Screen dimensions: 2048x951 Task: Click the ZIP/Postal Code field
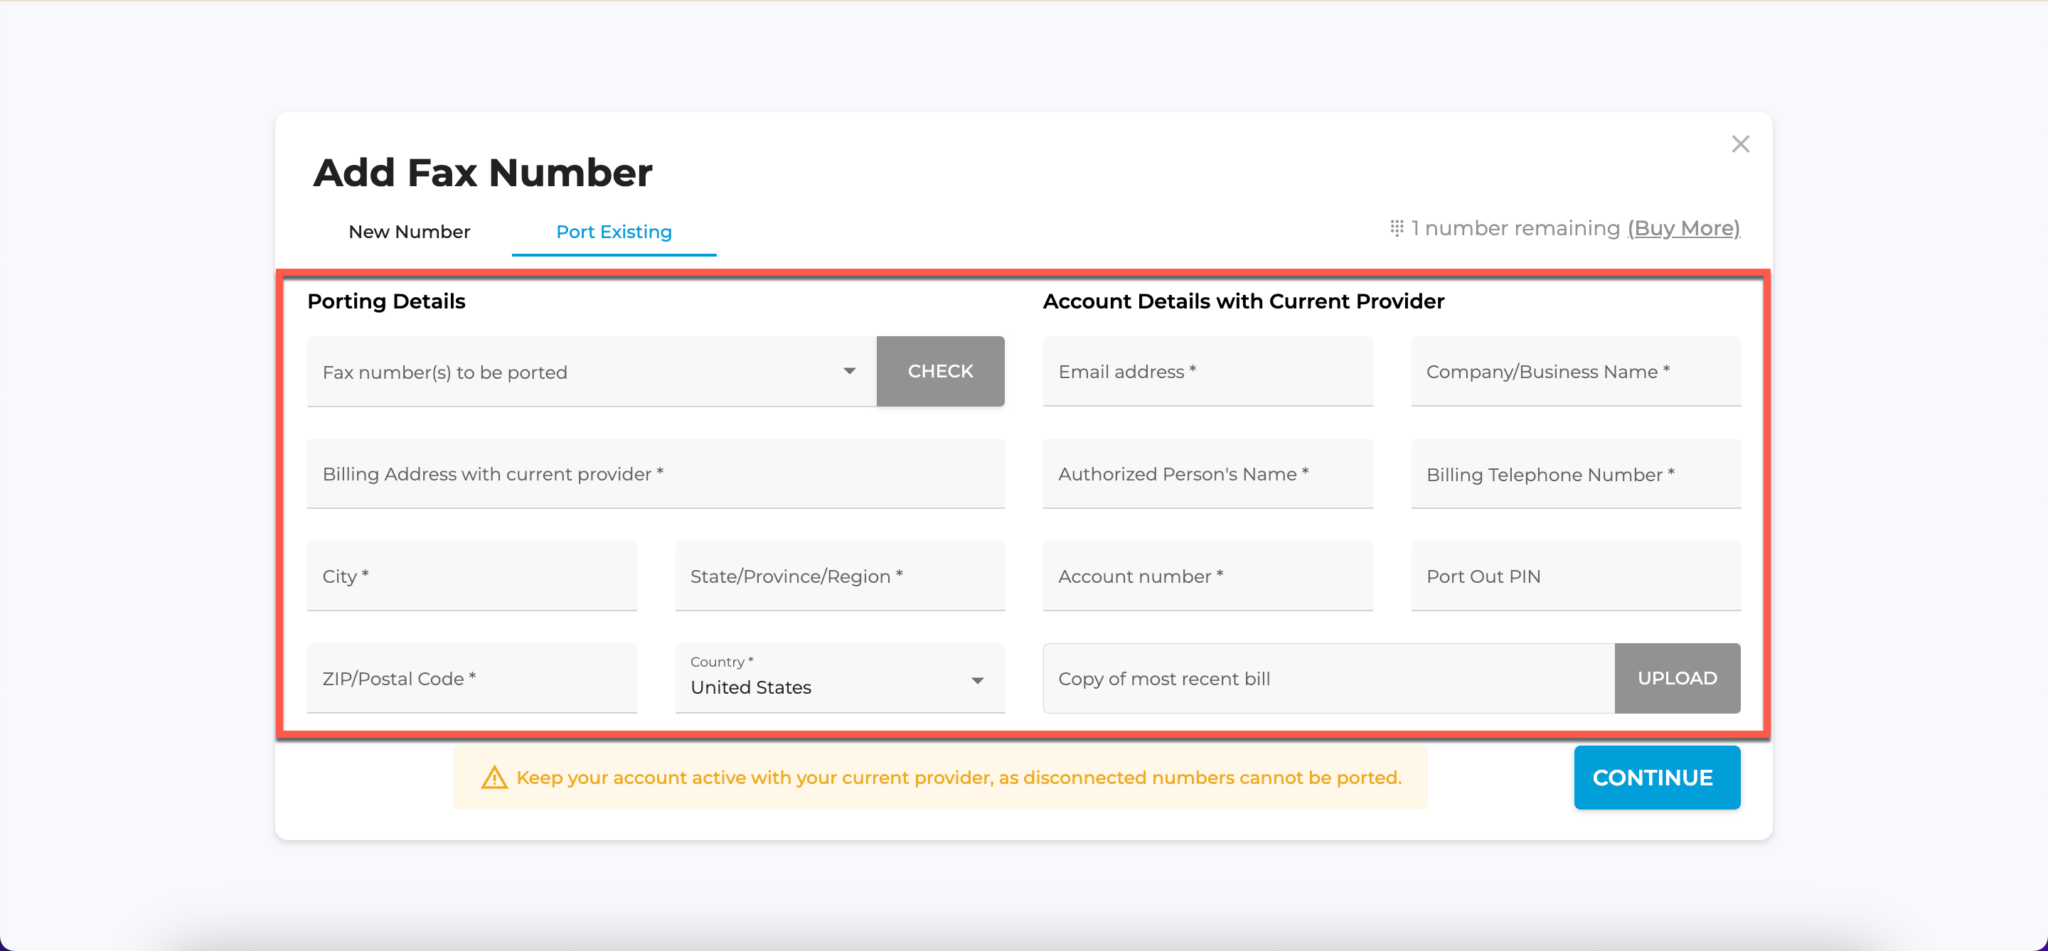(471, 678)
